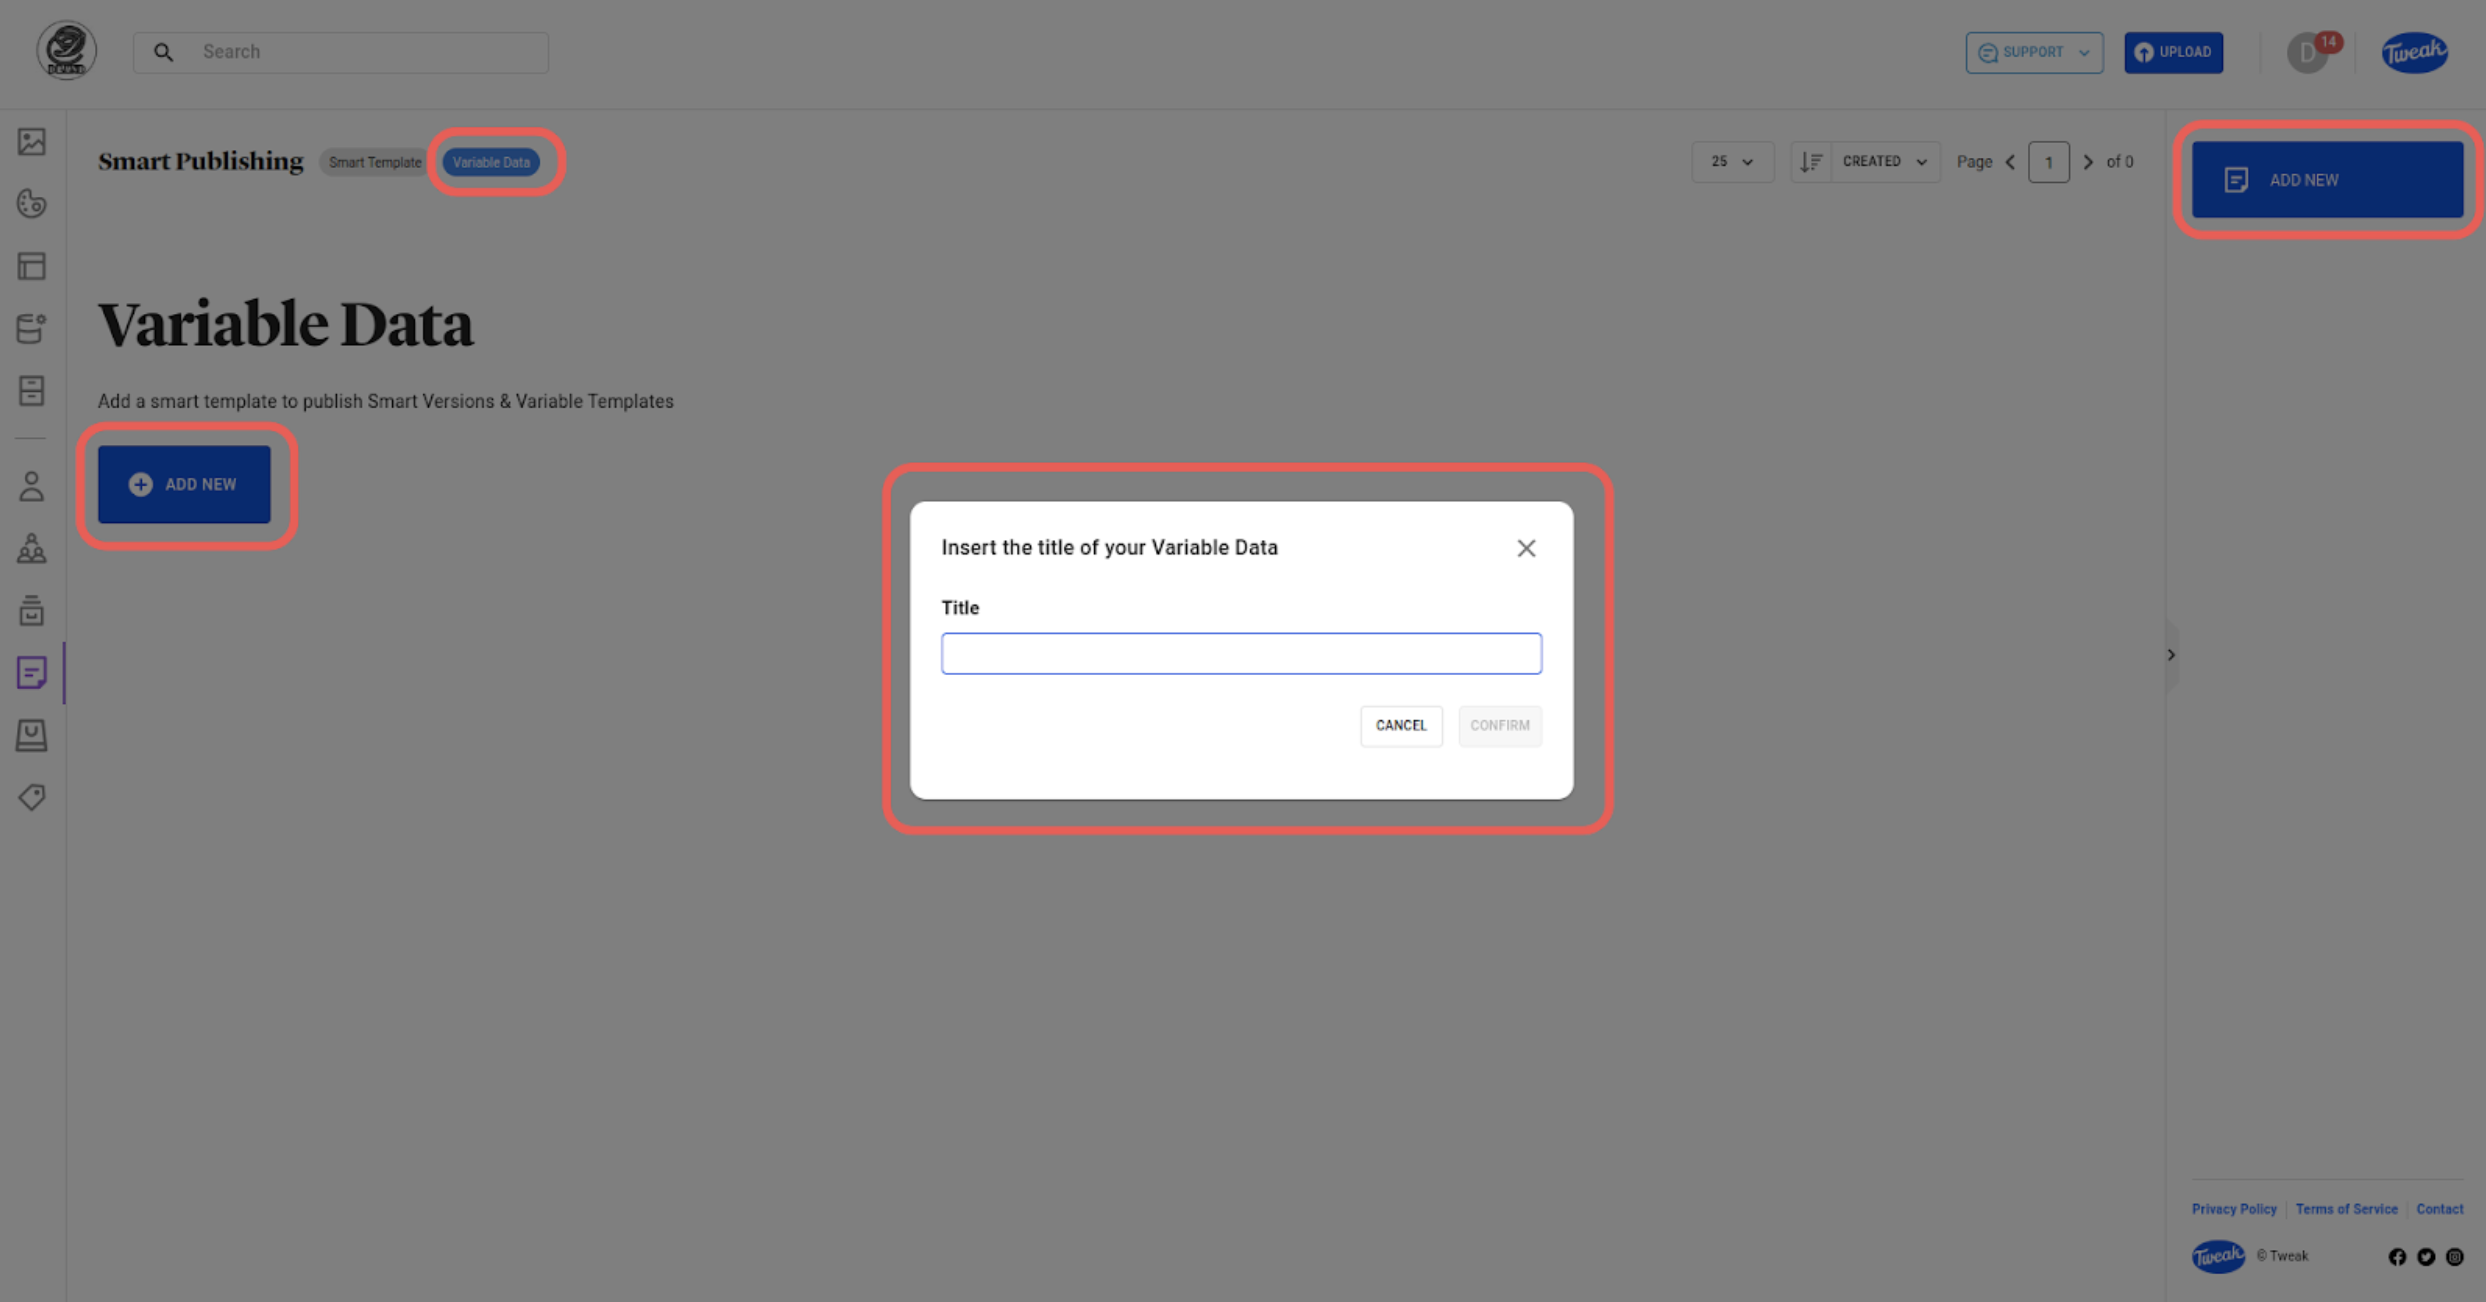This screenshot has height=1302, width=2486.
Task: Click the Facebook icon in footer
Action: (x=2397, y=1257)
